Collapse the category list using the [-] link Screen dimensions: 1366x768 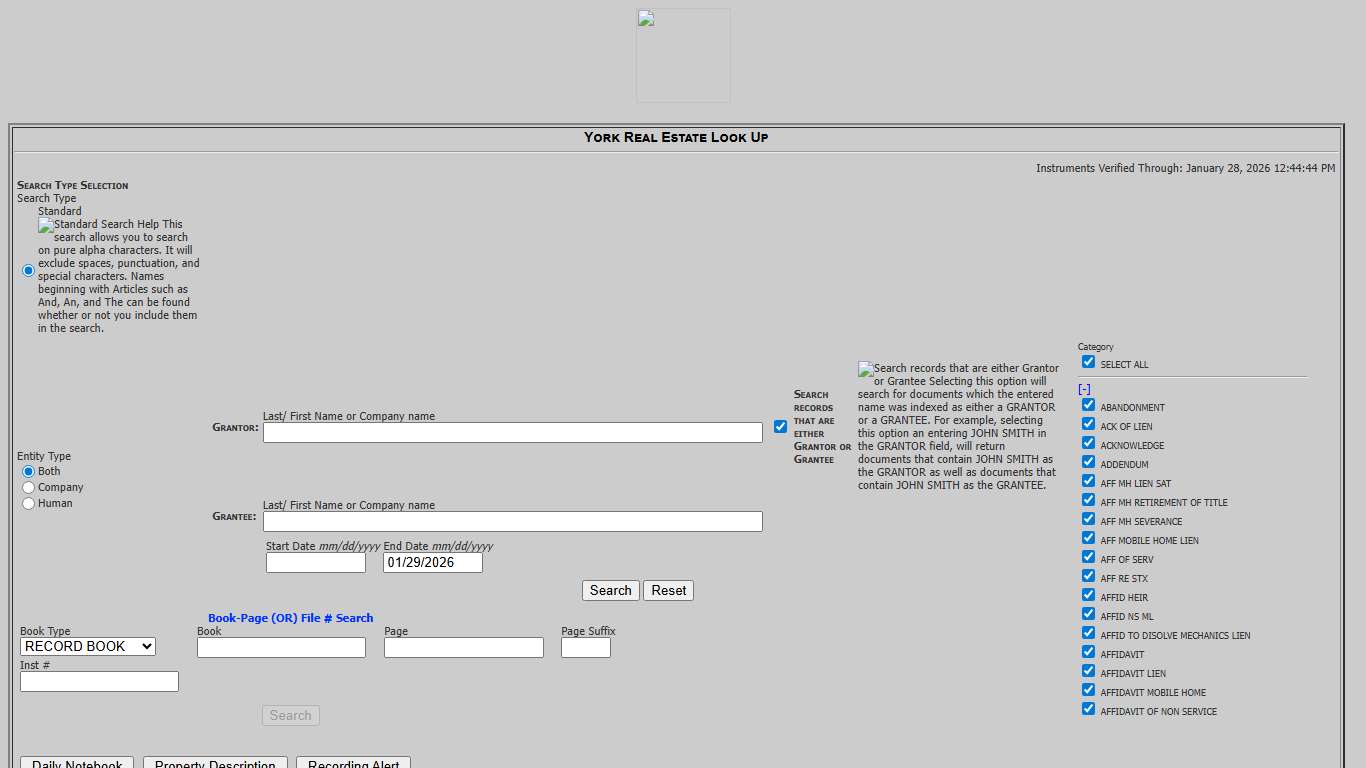[1084, 388]
